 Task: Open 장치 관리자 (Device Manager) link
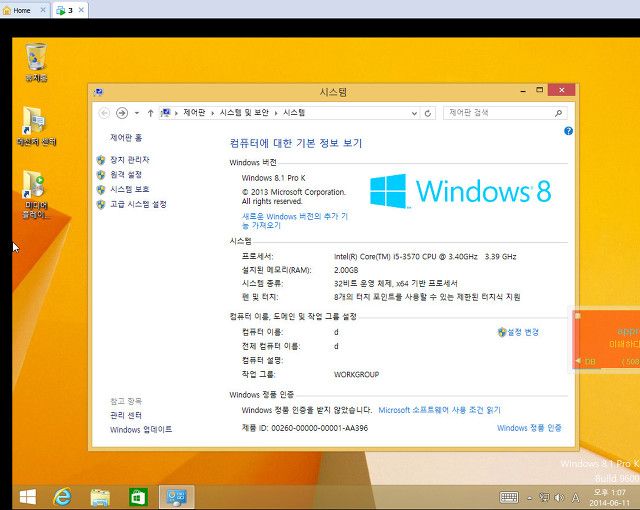pyautogui.click(x=130, y=160)
